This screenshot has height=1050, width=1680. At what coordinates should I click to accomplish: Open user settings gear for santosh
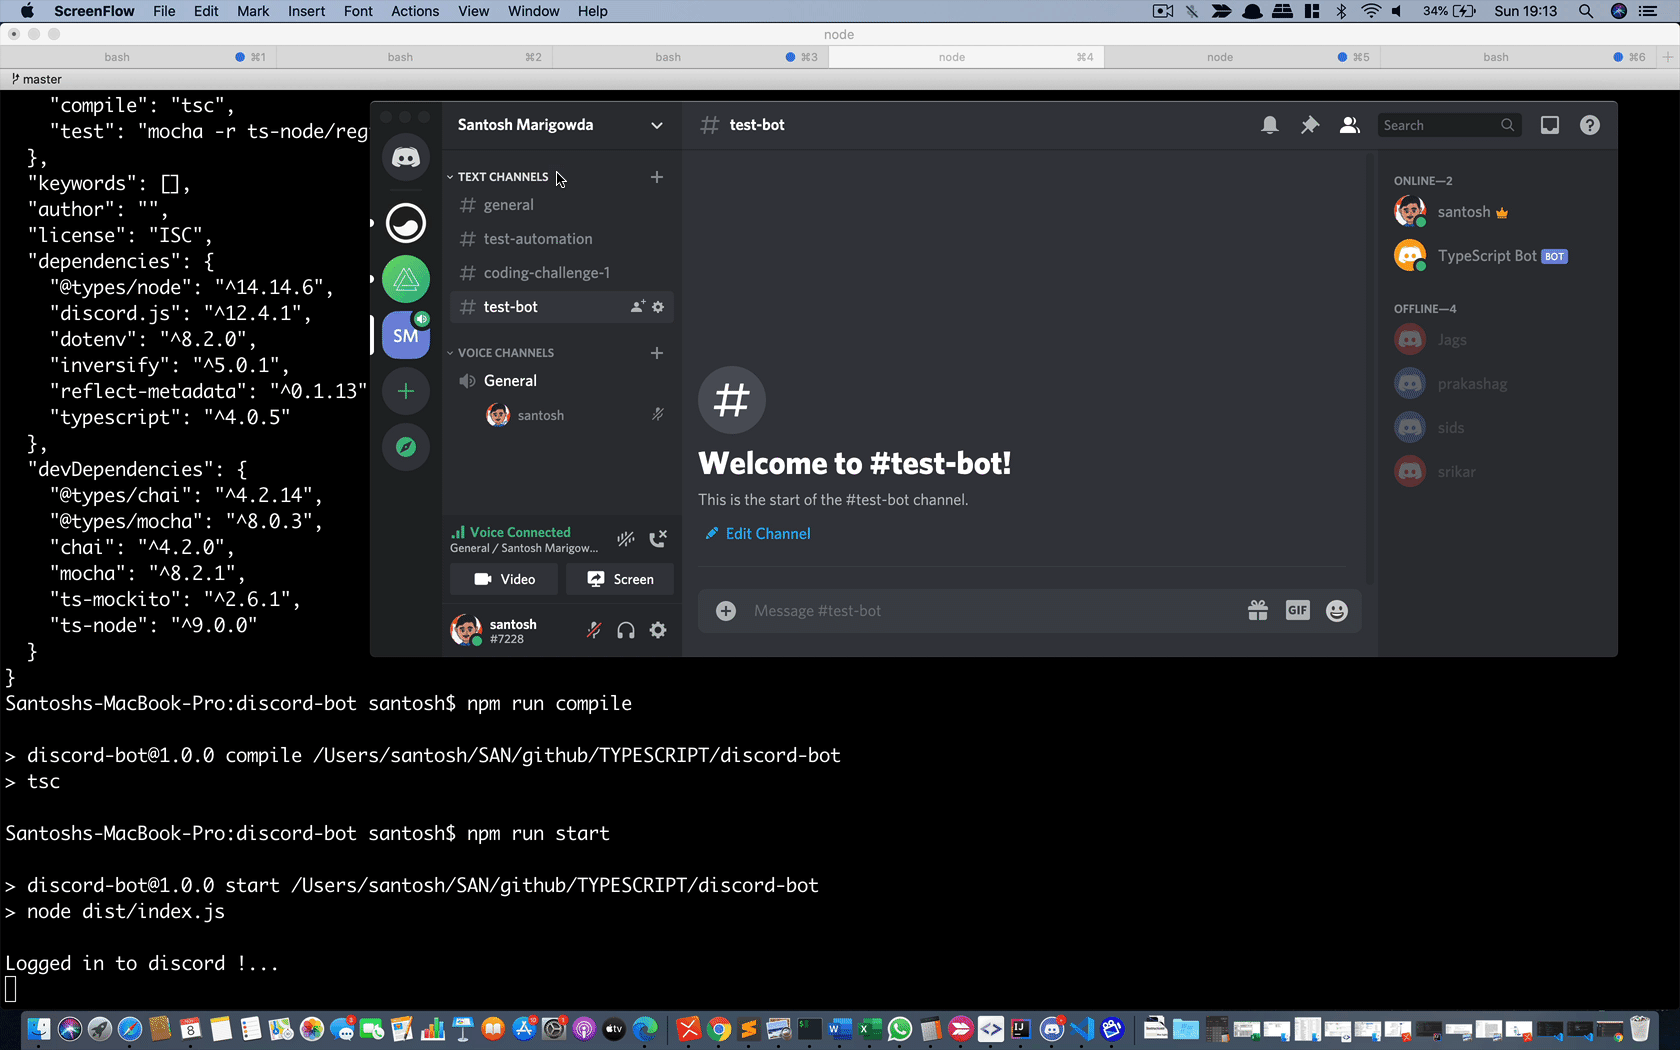tap(658, 630)
